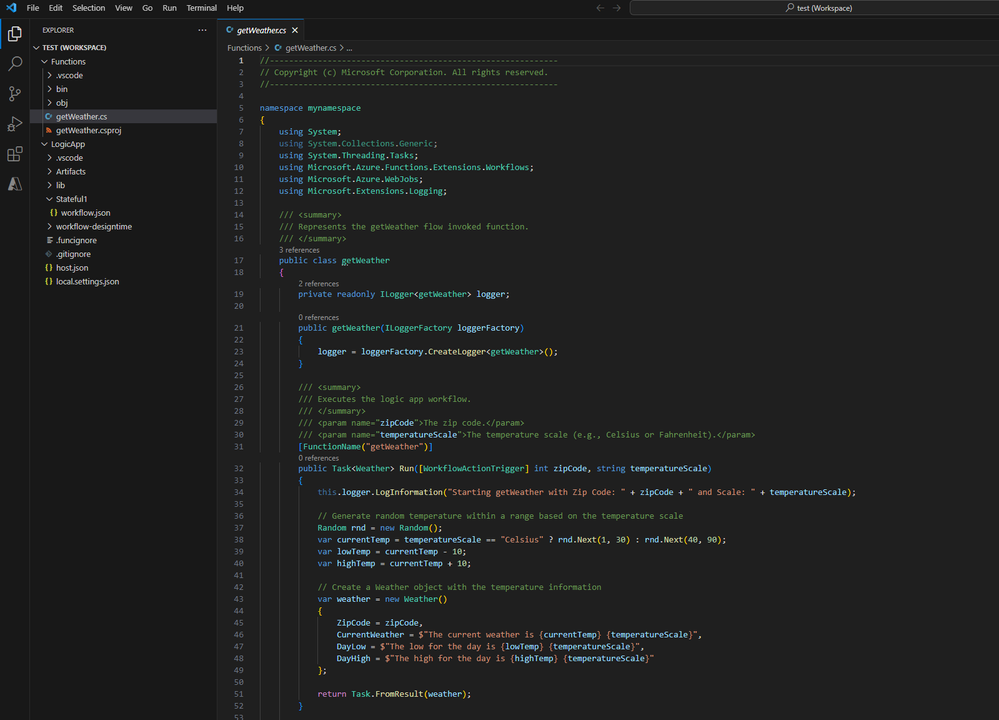This screenshot has width=999, height=720.
Task: Open the Terminal menu
Action: (201, 8)
